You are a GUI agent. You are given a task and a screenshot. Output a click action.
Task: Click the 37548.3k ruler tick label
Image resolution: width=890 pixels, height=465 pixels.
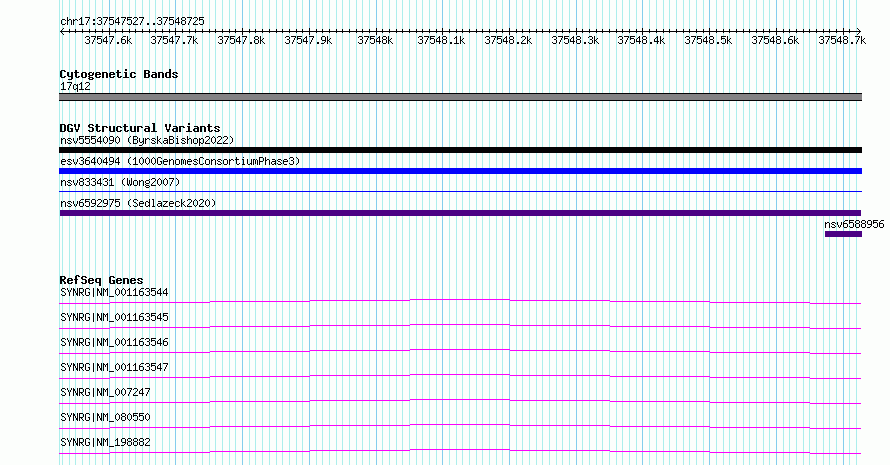(575, 40)
